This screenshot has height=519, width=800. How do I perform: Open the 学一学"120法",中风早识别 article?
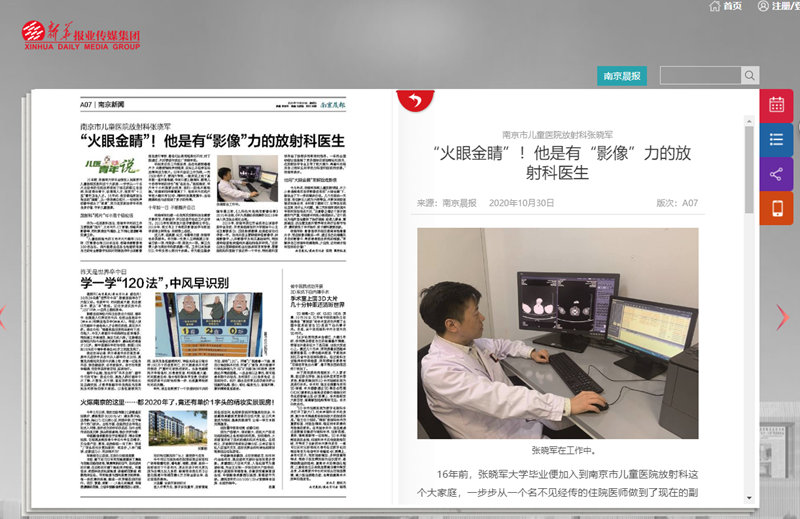pyautogui.click(x=155, y=283)
